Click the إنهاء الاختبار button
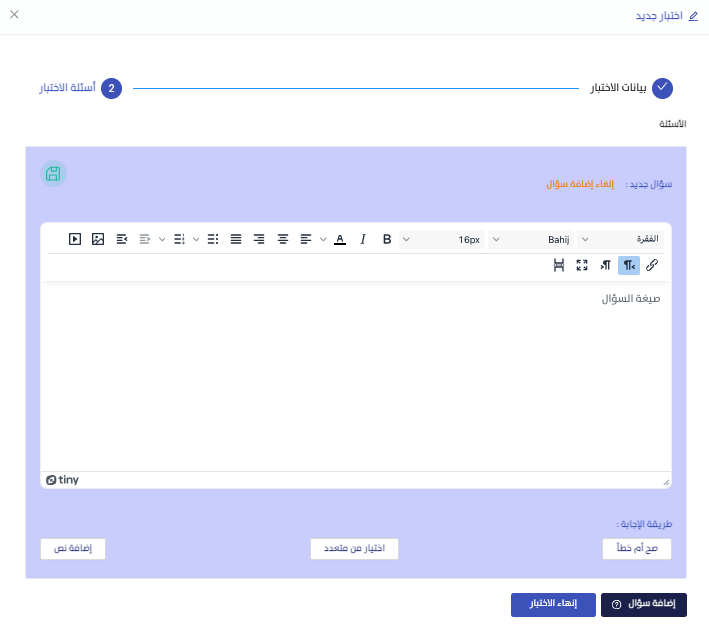The width and height of the screenshot is (709, 637). [x=553, y=604]
